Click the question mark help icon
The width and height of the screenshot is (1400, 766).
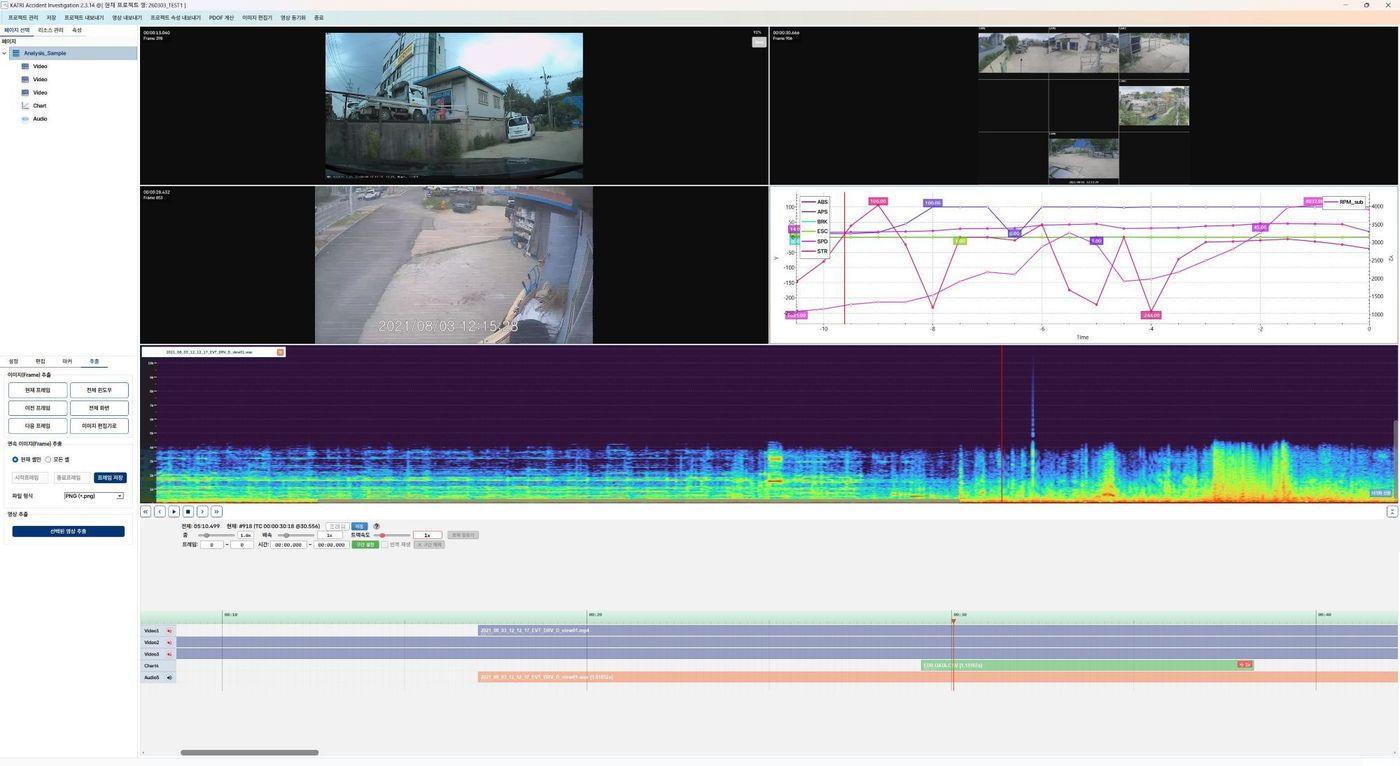point(376,526)
